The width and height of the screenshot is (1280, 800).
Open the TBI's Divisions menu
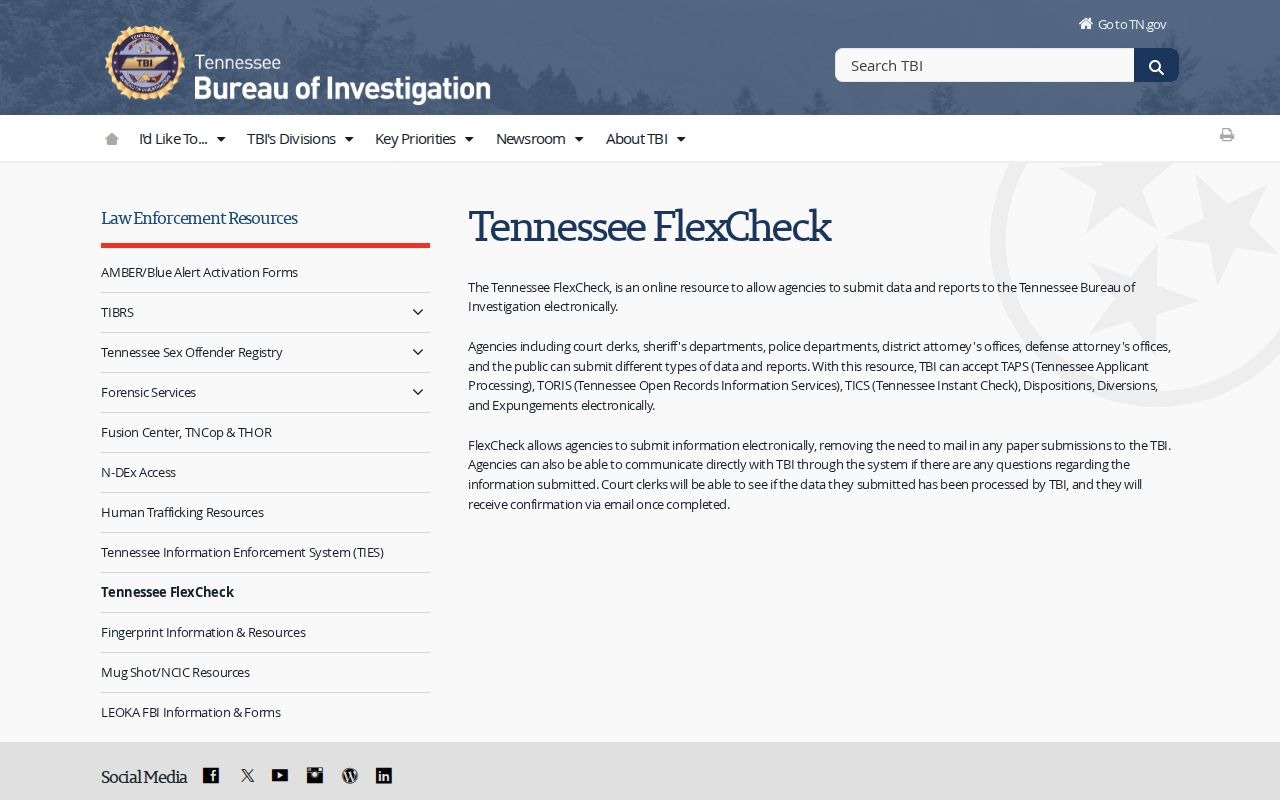(x=300, y=139)
